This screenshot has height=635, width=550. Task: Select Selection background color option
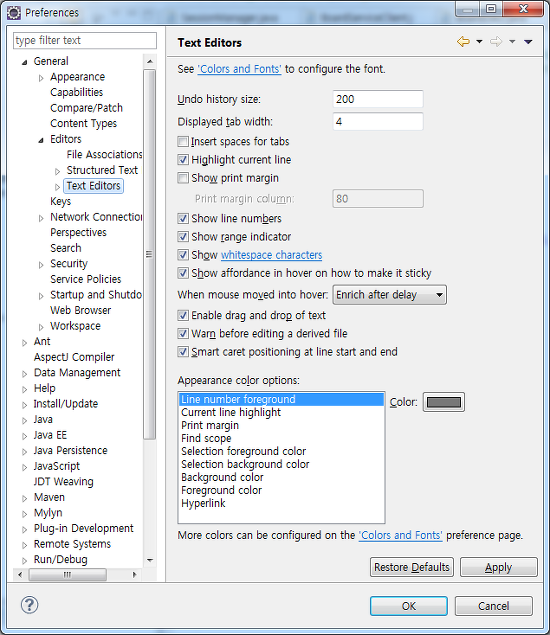[x=281, y=464]
